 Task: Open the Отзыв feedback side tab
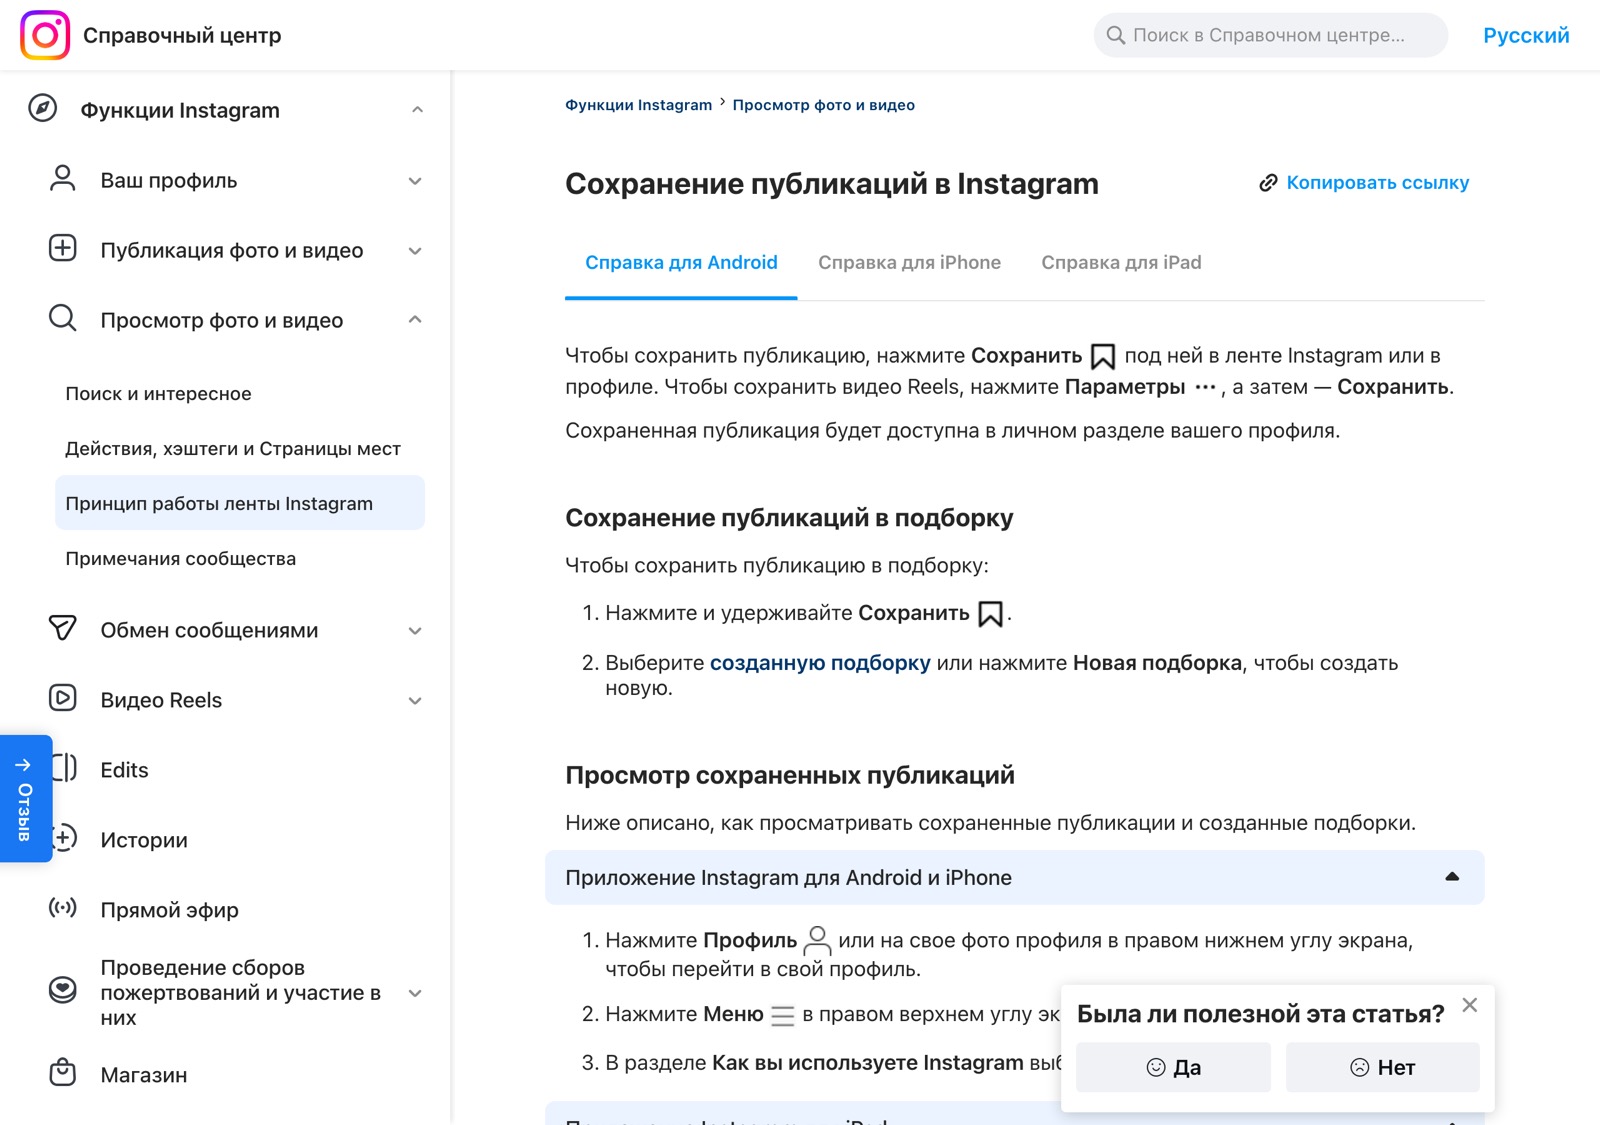click(x=26, y=798)
